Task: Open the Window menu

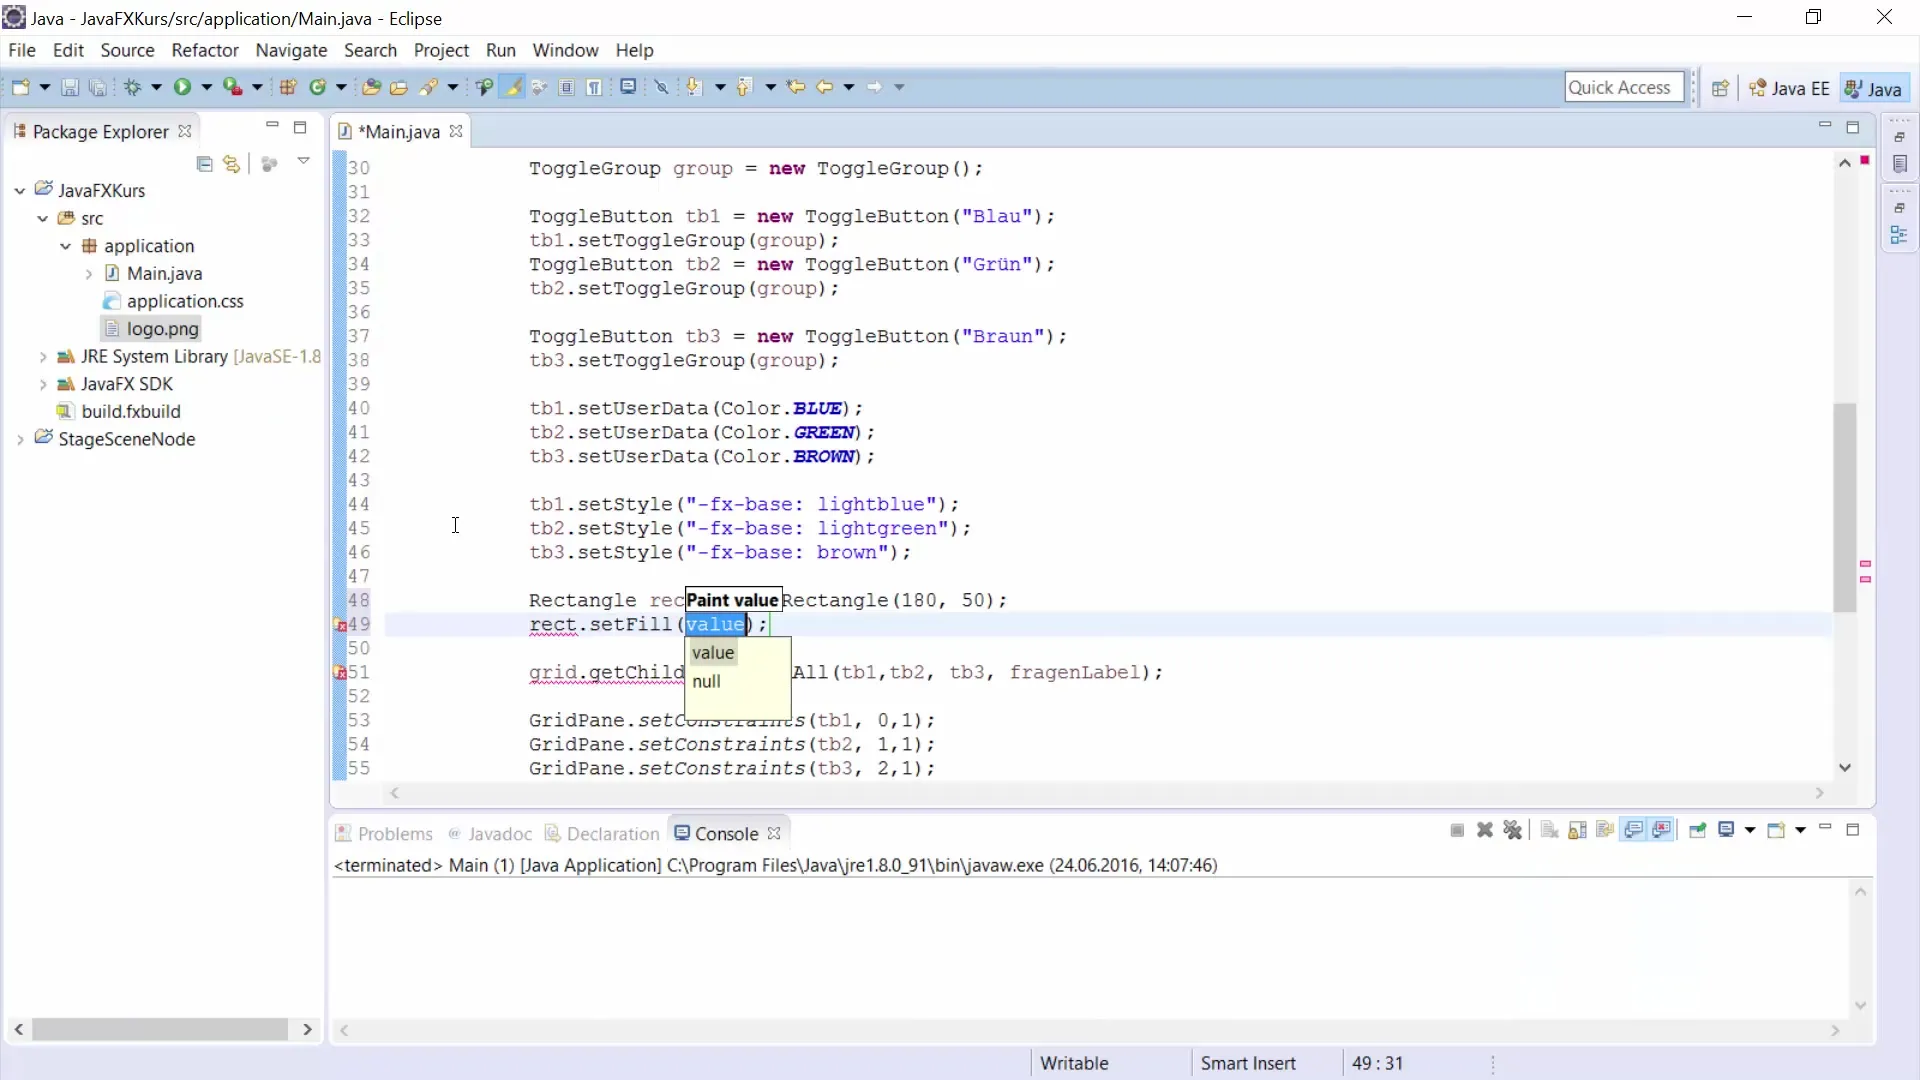Action: (x=565, y=50)
